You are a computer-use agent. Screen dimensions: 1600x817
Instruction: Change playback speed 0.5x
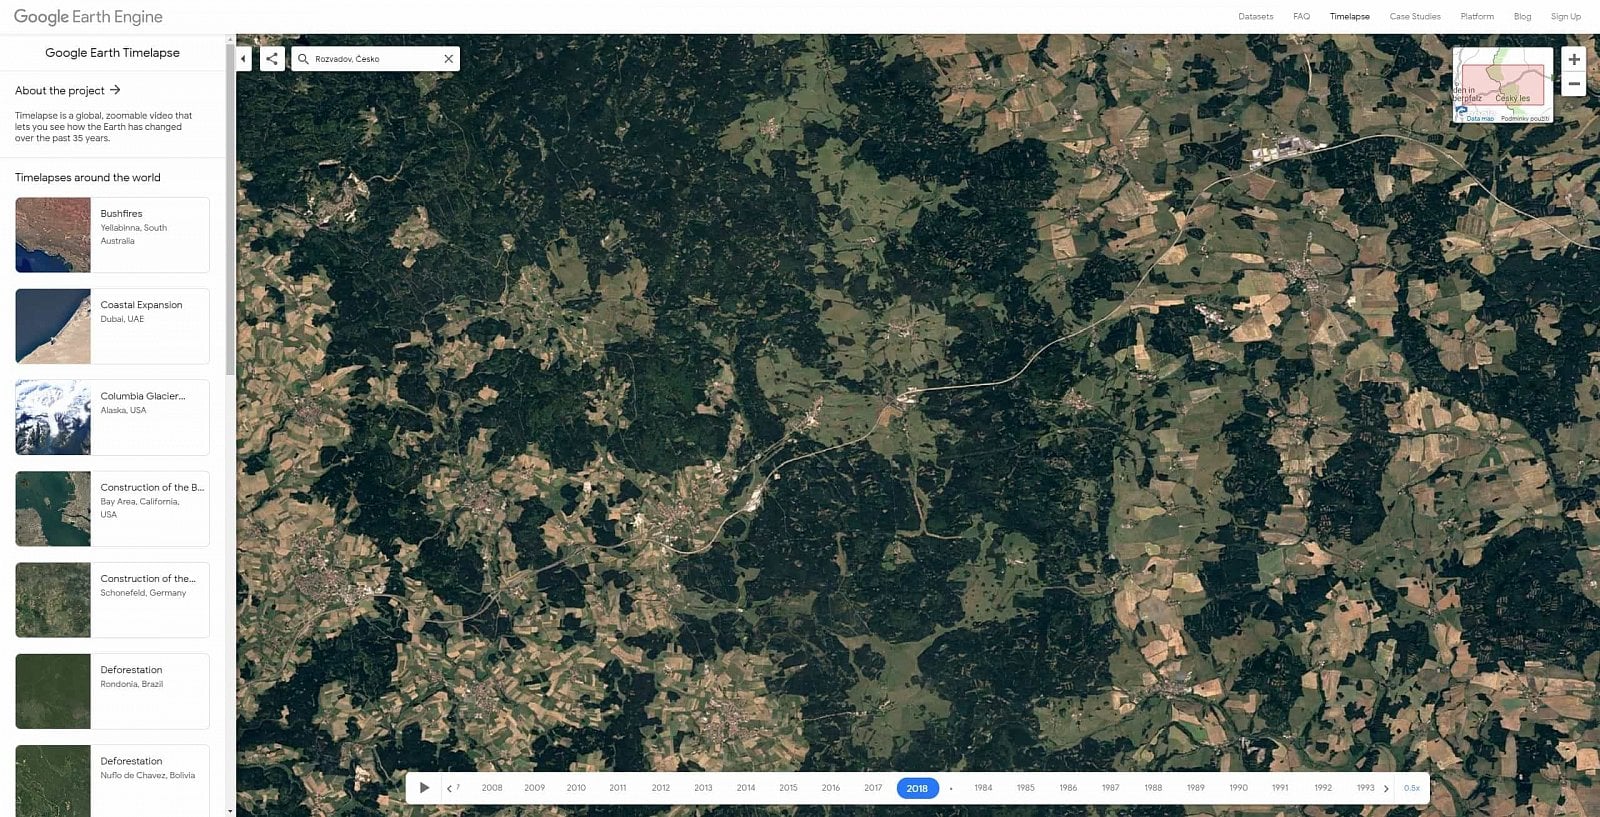click(x=1411, y=788)
